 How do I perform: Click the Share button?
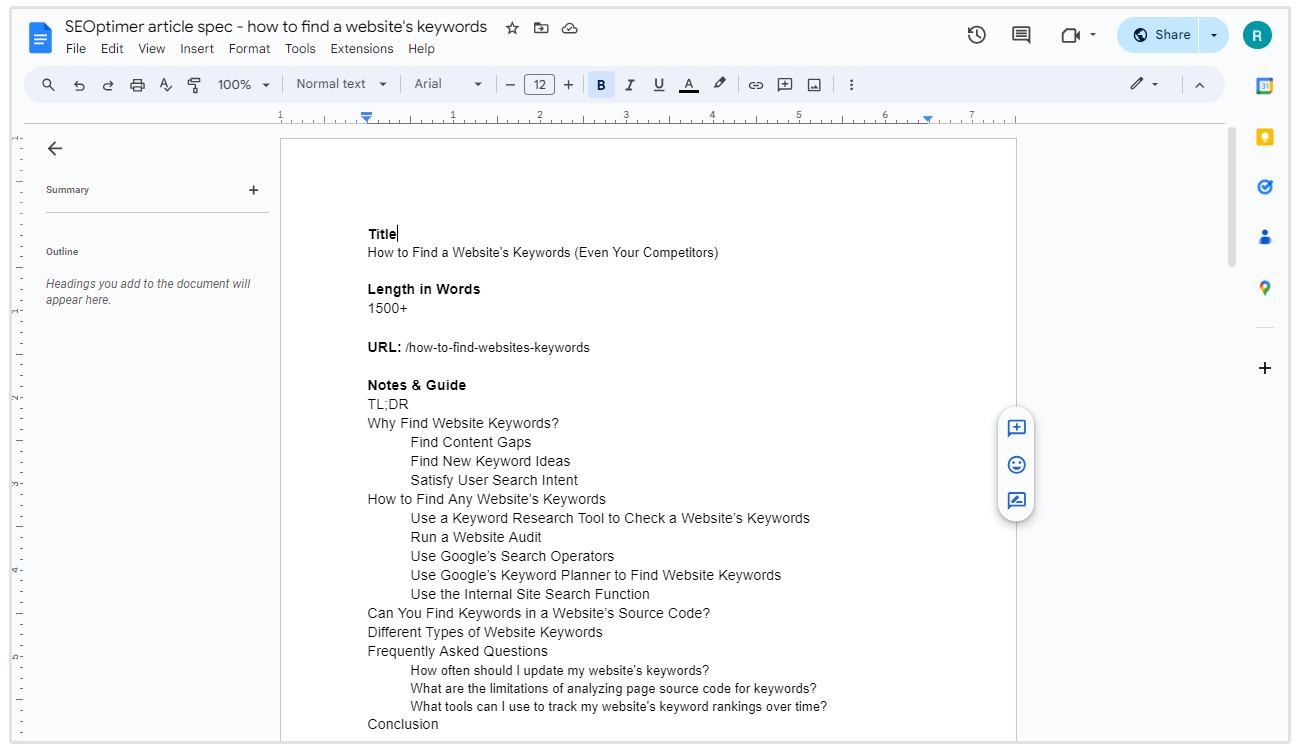pos(1160,35)
